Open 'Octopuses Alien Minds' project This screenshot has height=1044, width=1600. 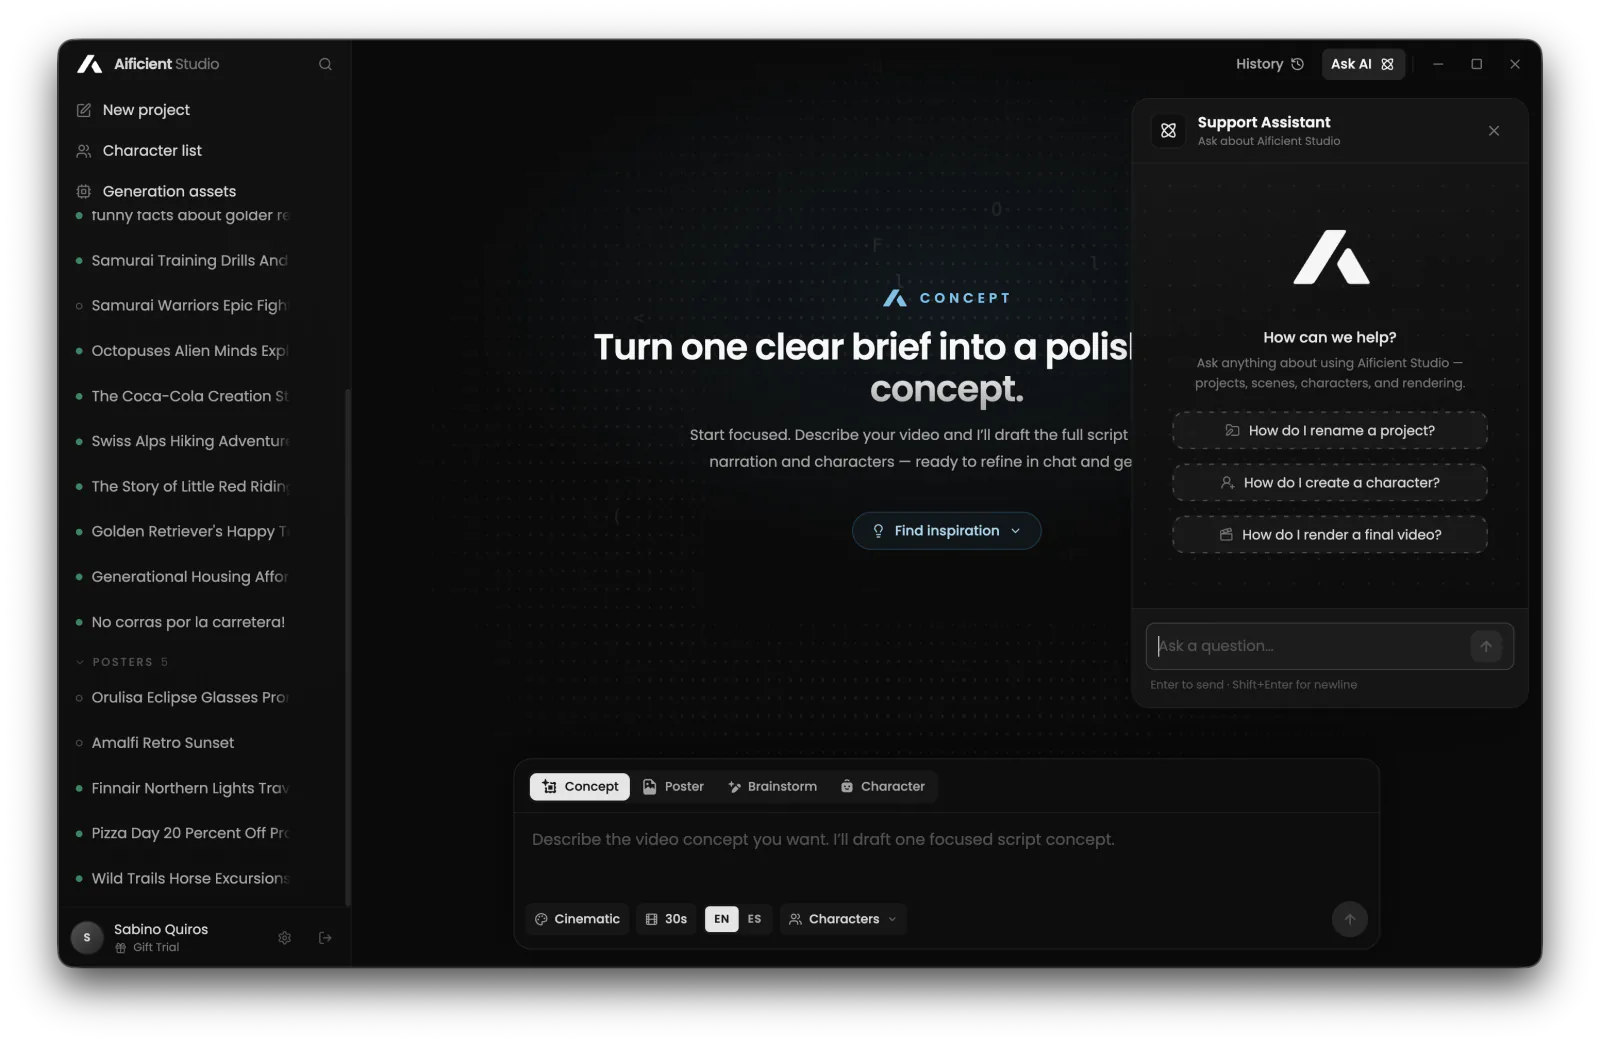(189, 351)
